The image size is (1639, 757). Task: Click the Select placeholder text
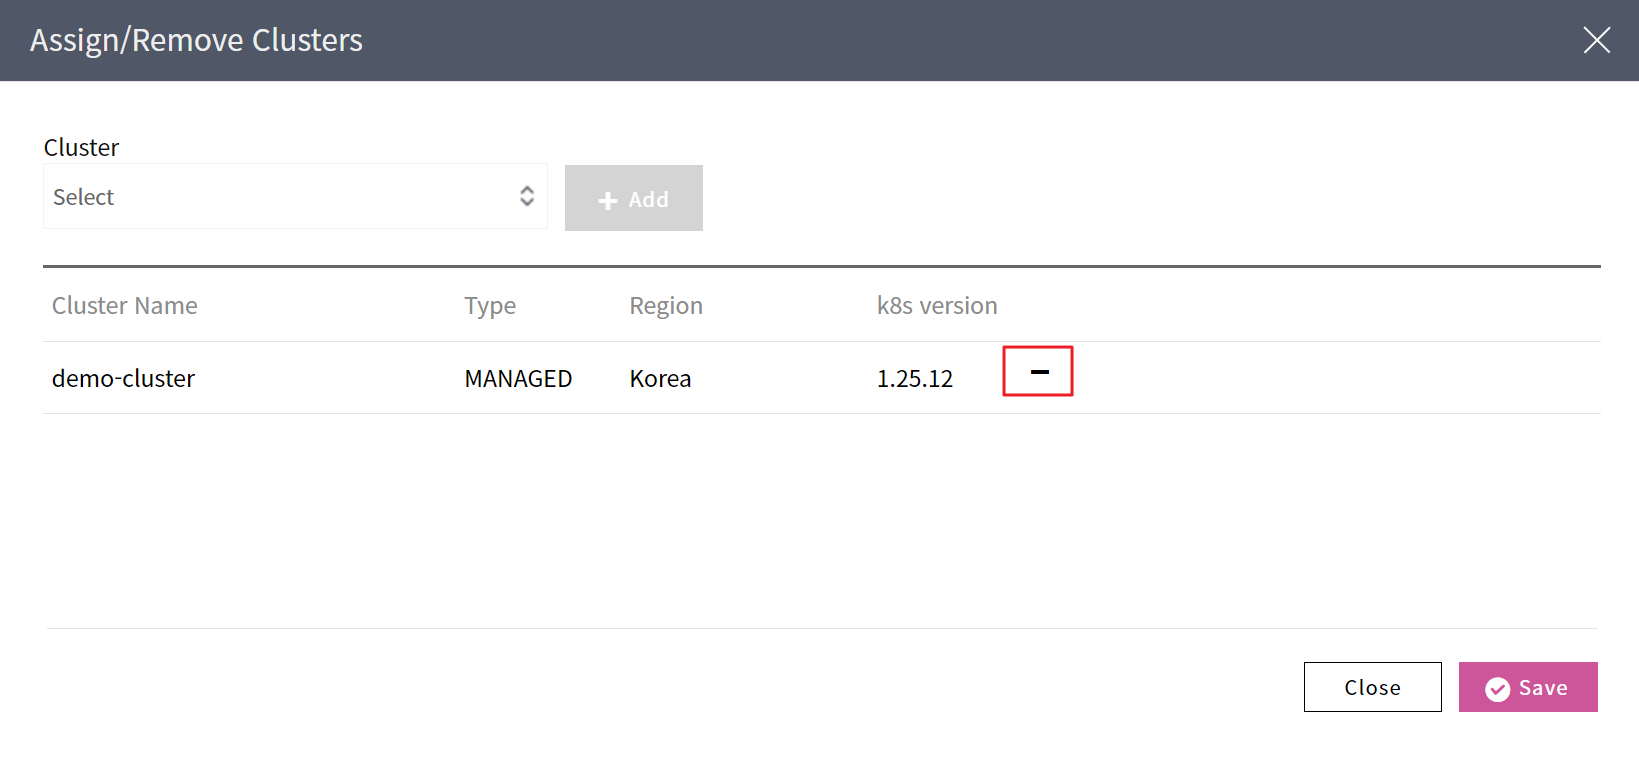84,198
